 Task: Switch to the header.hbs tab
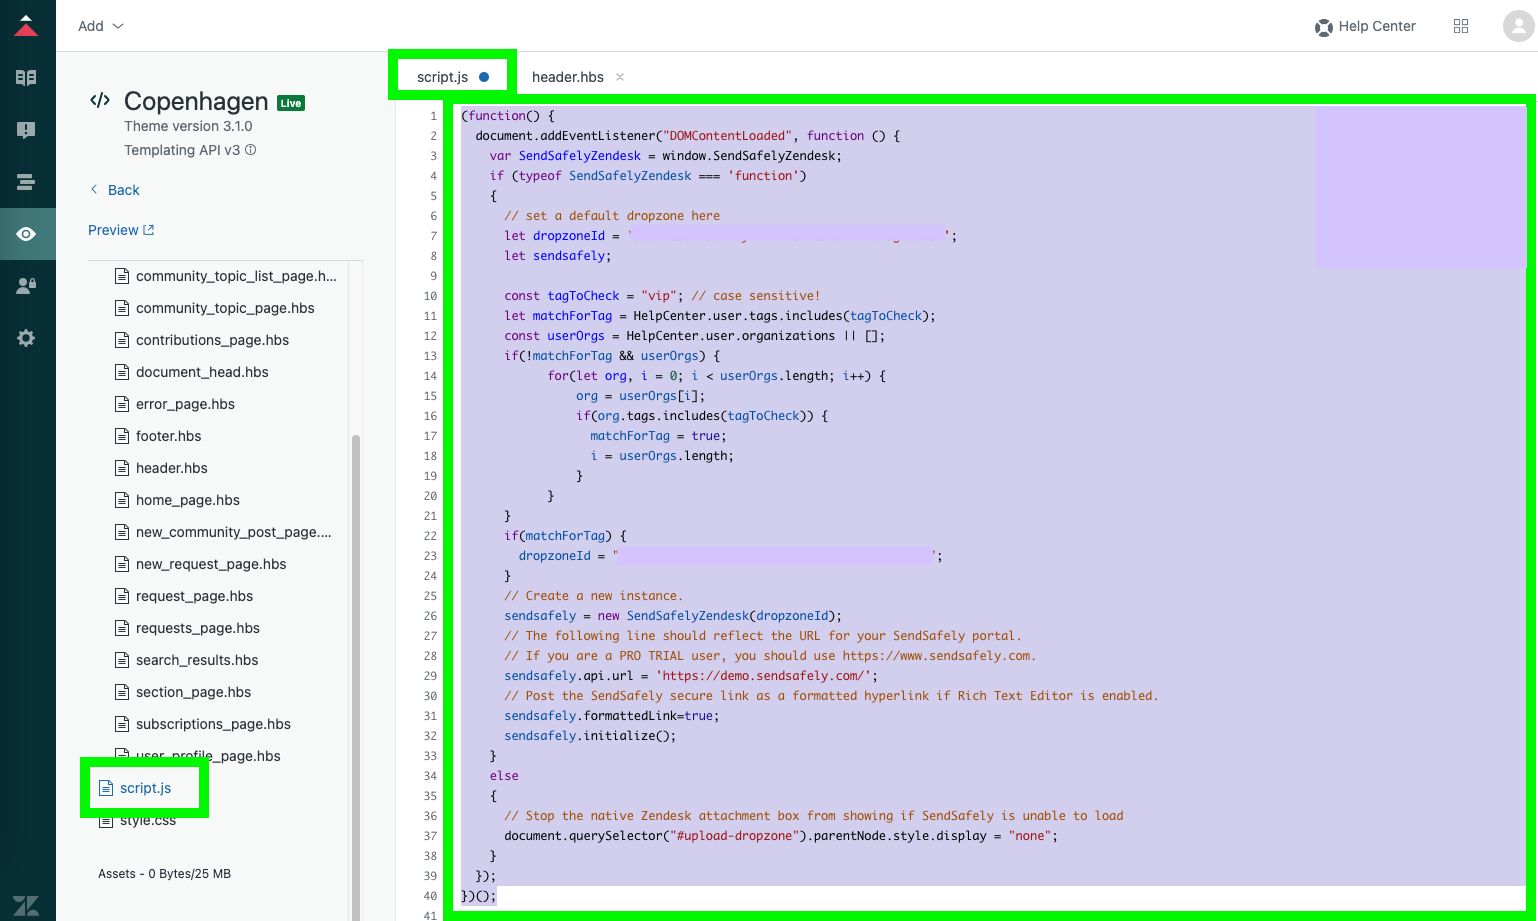point(567,77)
